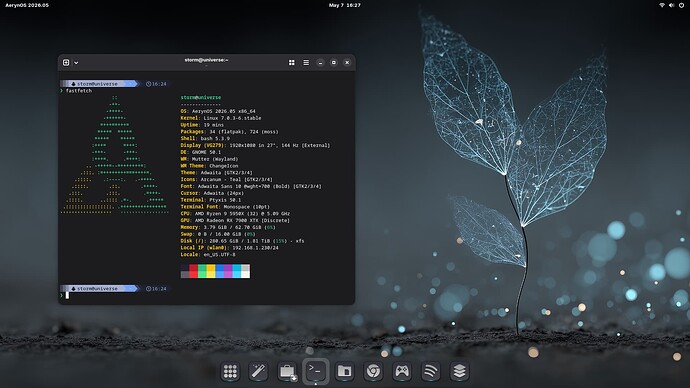The image size is (690, 388).
Task: Click the Kernel: Linux line
Action: 221,118
